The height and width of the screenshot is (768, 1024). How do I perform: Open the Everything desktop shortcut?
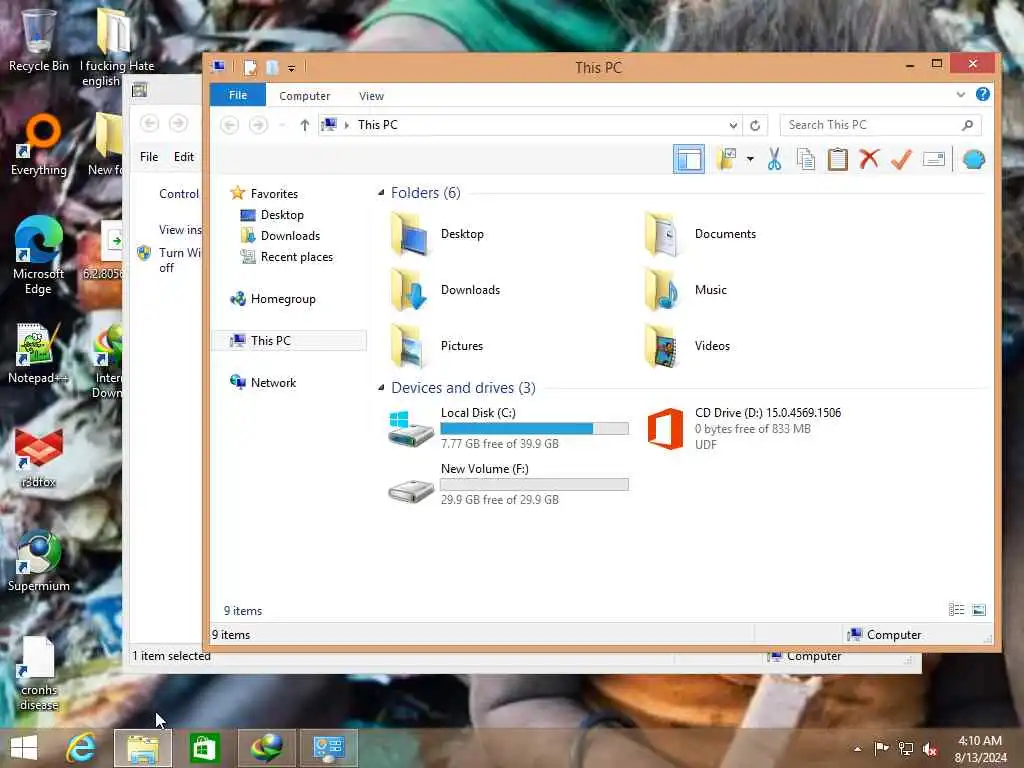coord(39,145)
